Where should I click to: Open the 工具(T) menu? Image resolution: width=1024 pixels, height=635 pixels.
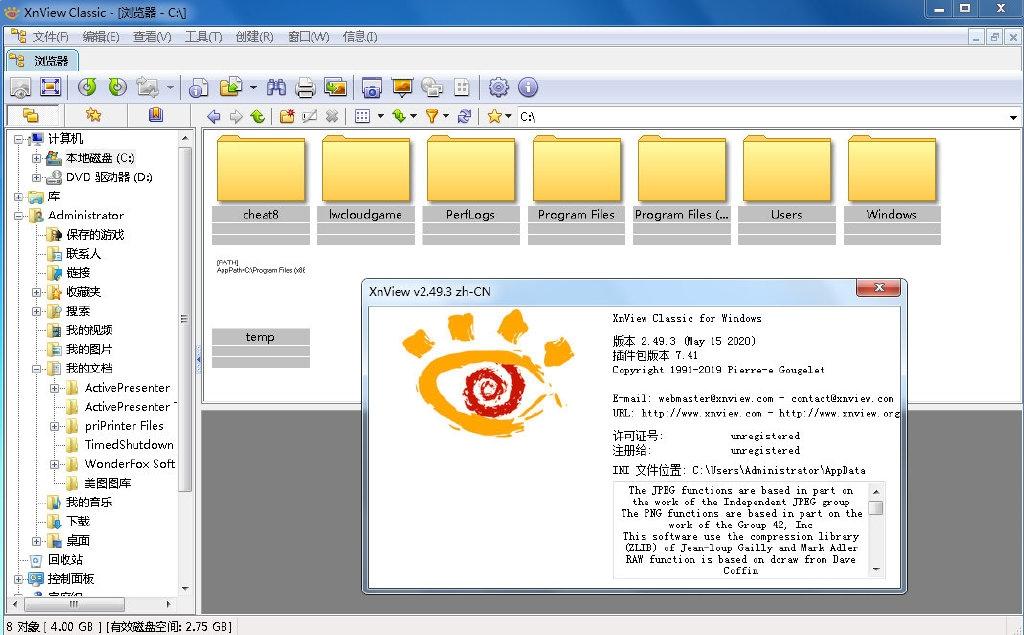click(x=203, y=37)
